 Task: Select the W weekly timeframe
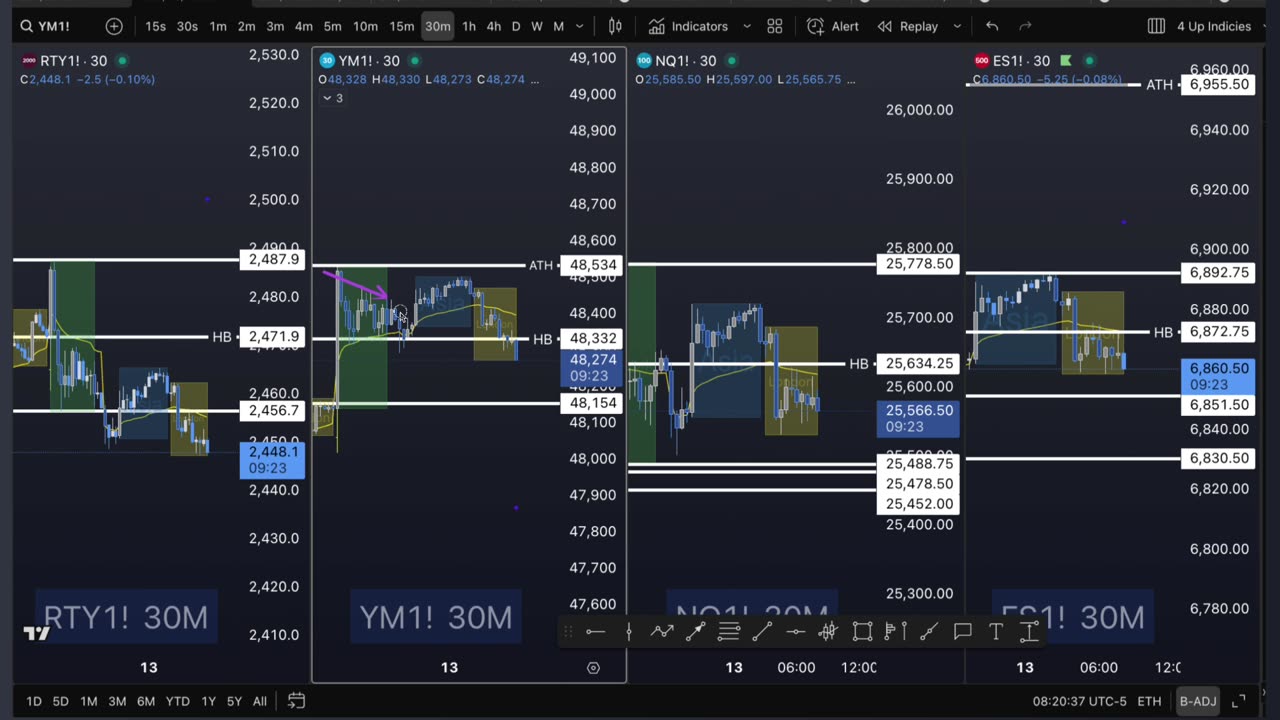[x=537, y=26]
